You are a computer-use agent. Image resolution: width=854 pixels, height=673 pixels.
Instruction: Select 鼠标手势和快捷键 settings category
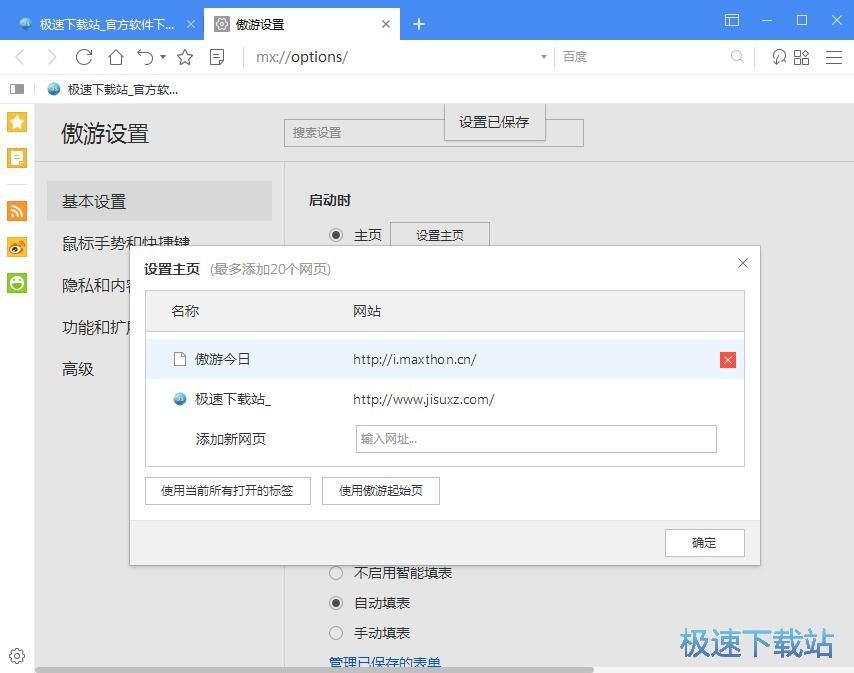tap(126, 242)
